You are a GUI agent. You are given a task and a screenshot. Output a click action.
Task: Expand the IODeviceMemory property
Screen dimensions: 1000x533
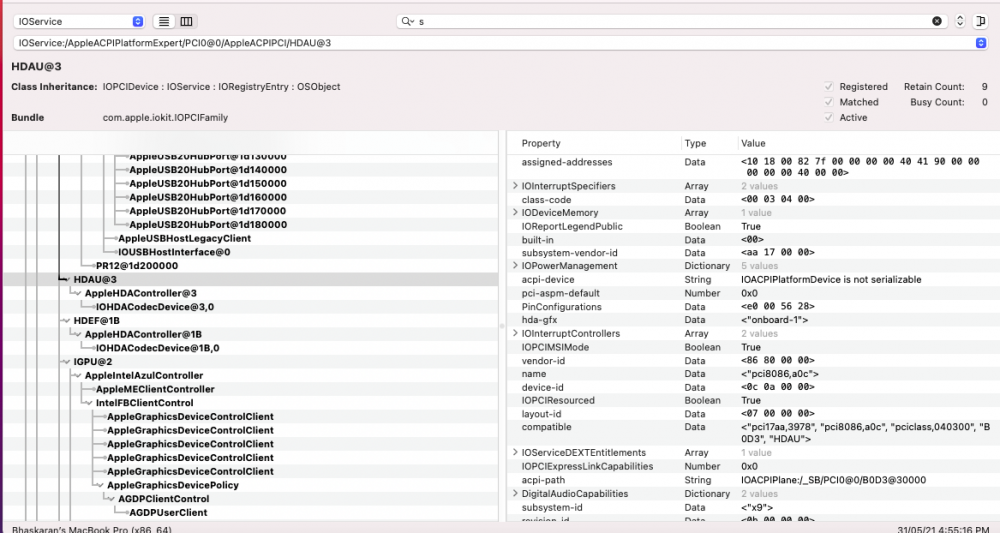pos(515,212)
